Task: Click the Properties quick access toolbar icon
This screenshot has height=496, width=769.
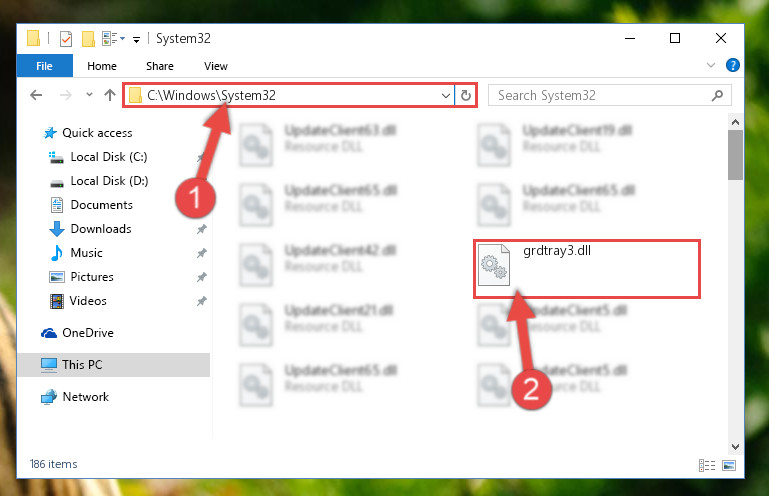Action: point(66,39)
